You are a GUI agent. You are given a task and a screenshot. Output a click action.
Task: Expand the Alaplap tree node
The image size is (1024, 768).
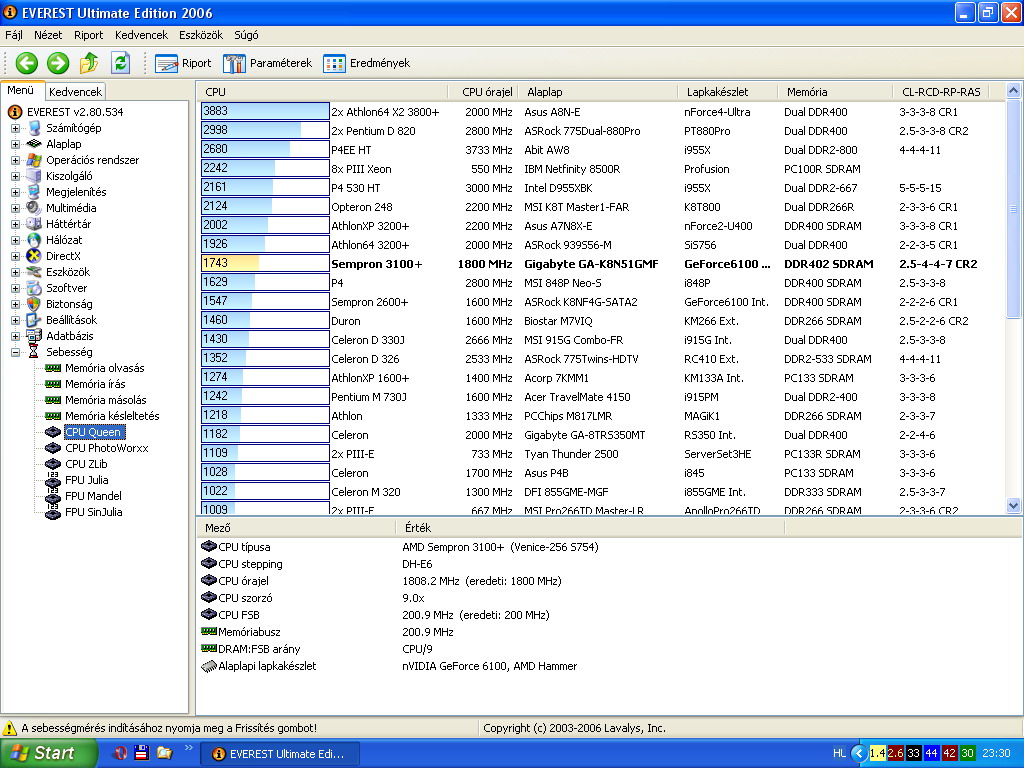[15, 144]
